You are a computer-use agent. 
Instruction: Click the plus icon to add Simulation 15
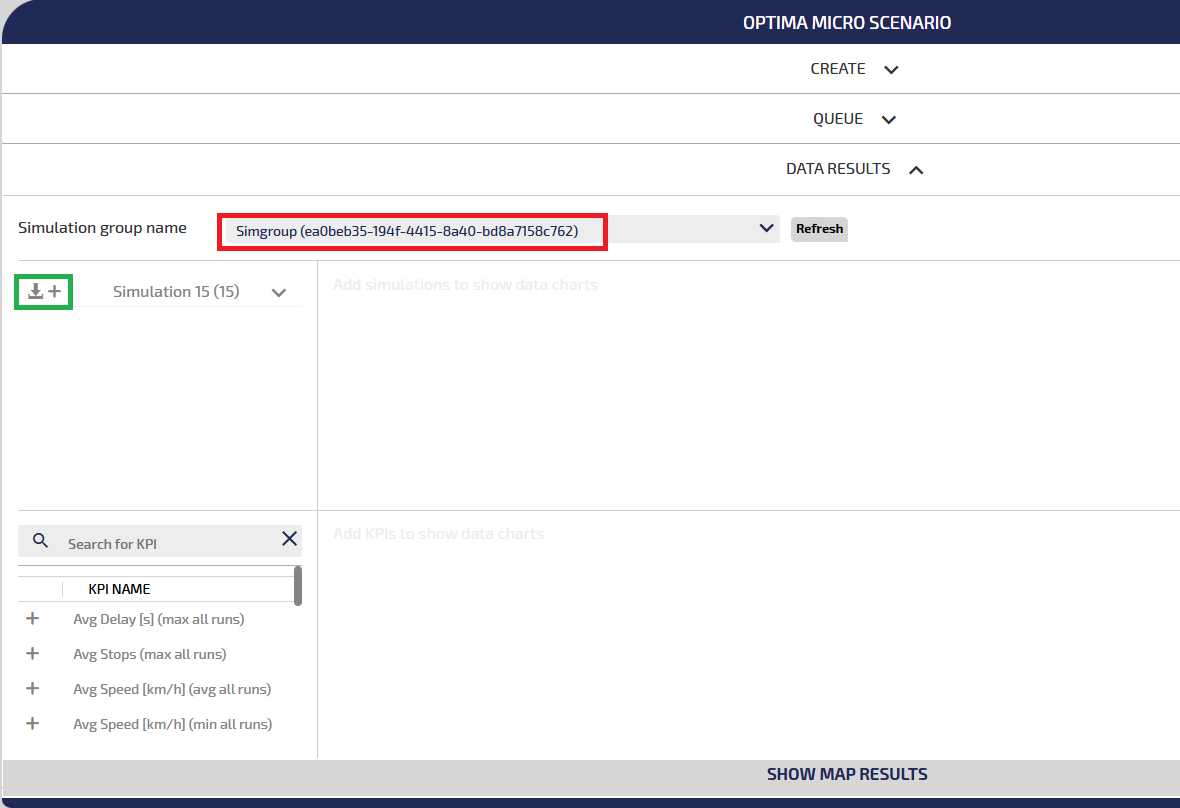55,291
